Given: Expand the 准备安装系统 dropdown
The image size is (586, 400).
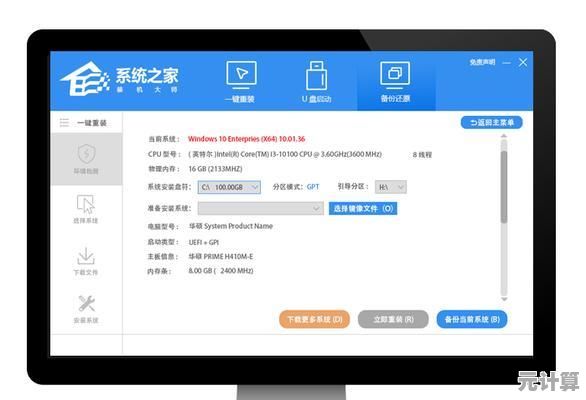Looking at the screenshot, I should pyautogui.click(x=260, y=208).
